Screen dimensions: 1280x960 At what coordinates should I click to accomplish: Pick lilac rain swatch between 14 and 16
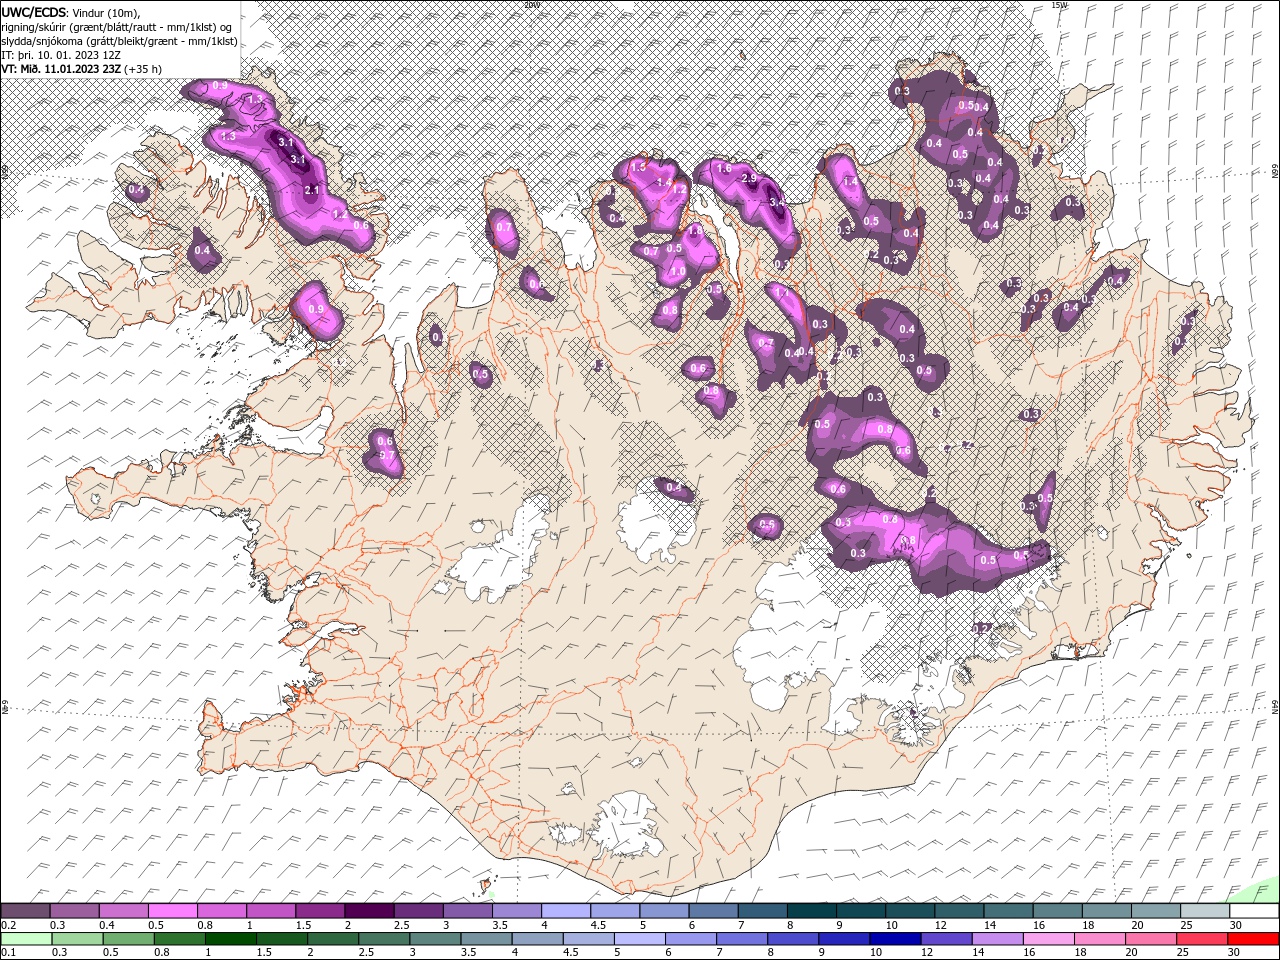coord(997,938)
